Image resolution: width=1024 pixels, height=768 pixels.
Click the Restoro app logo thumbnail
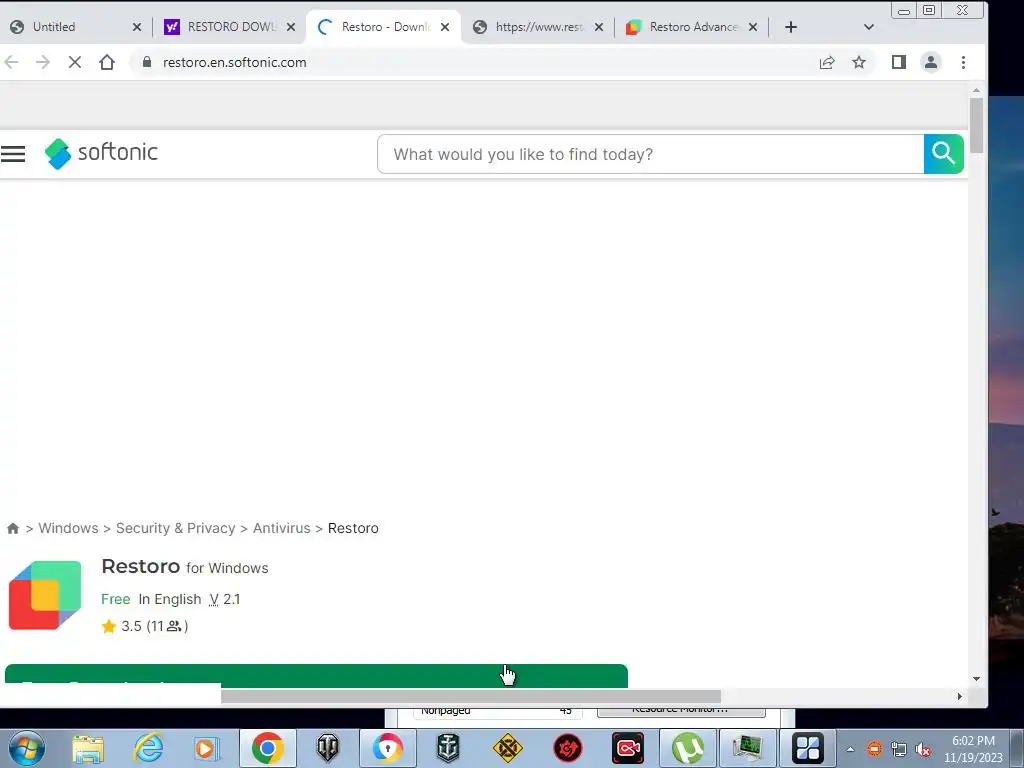[x=45, y=595]
